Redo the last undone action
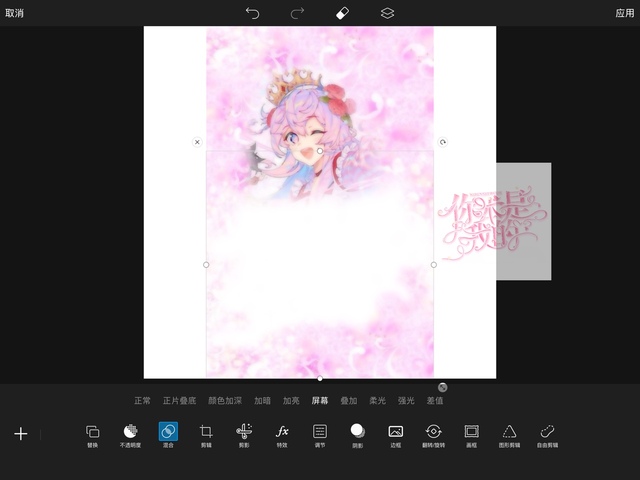Screen dimensions: 640x480 pos(297,13)
